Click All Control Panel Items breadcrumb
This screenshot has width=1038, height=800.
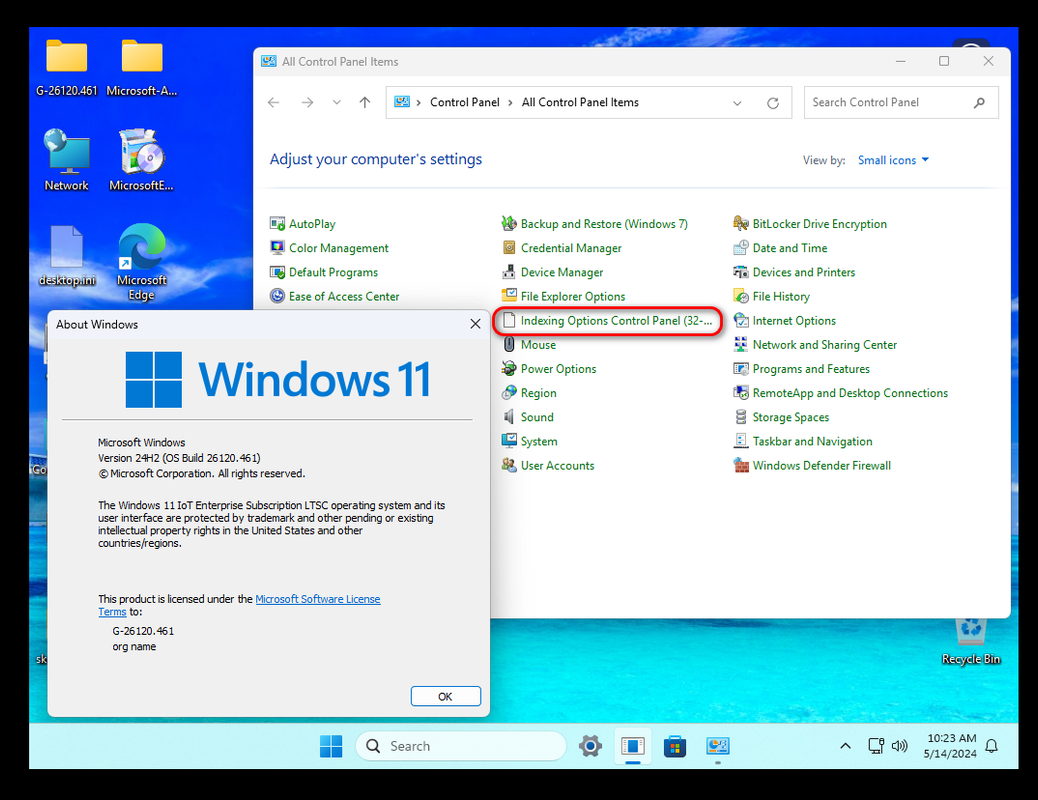pyautogui.click(x=580, y=103)
